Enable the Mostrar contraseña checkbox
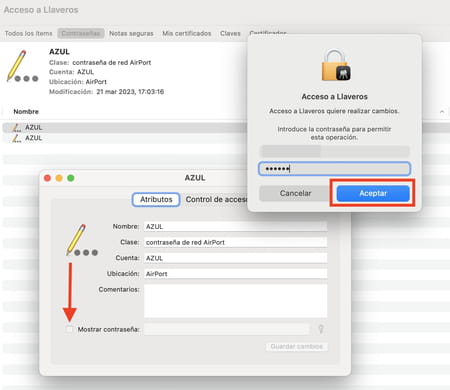The width and height of the screenshot is (450, 390). point(69,329)
